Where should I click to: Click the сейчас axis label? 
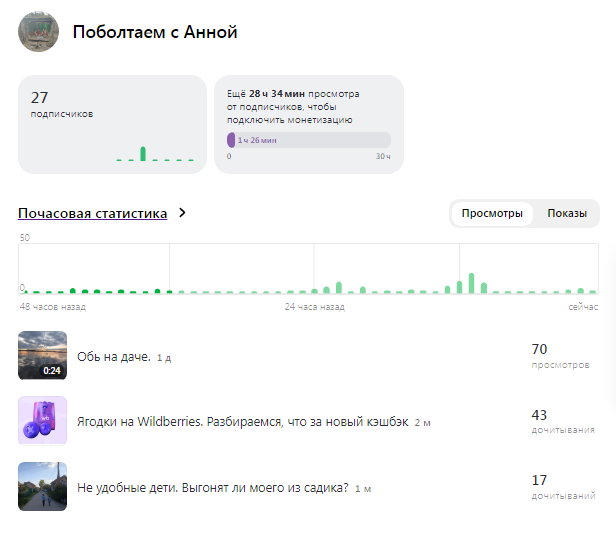[583, 307]
